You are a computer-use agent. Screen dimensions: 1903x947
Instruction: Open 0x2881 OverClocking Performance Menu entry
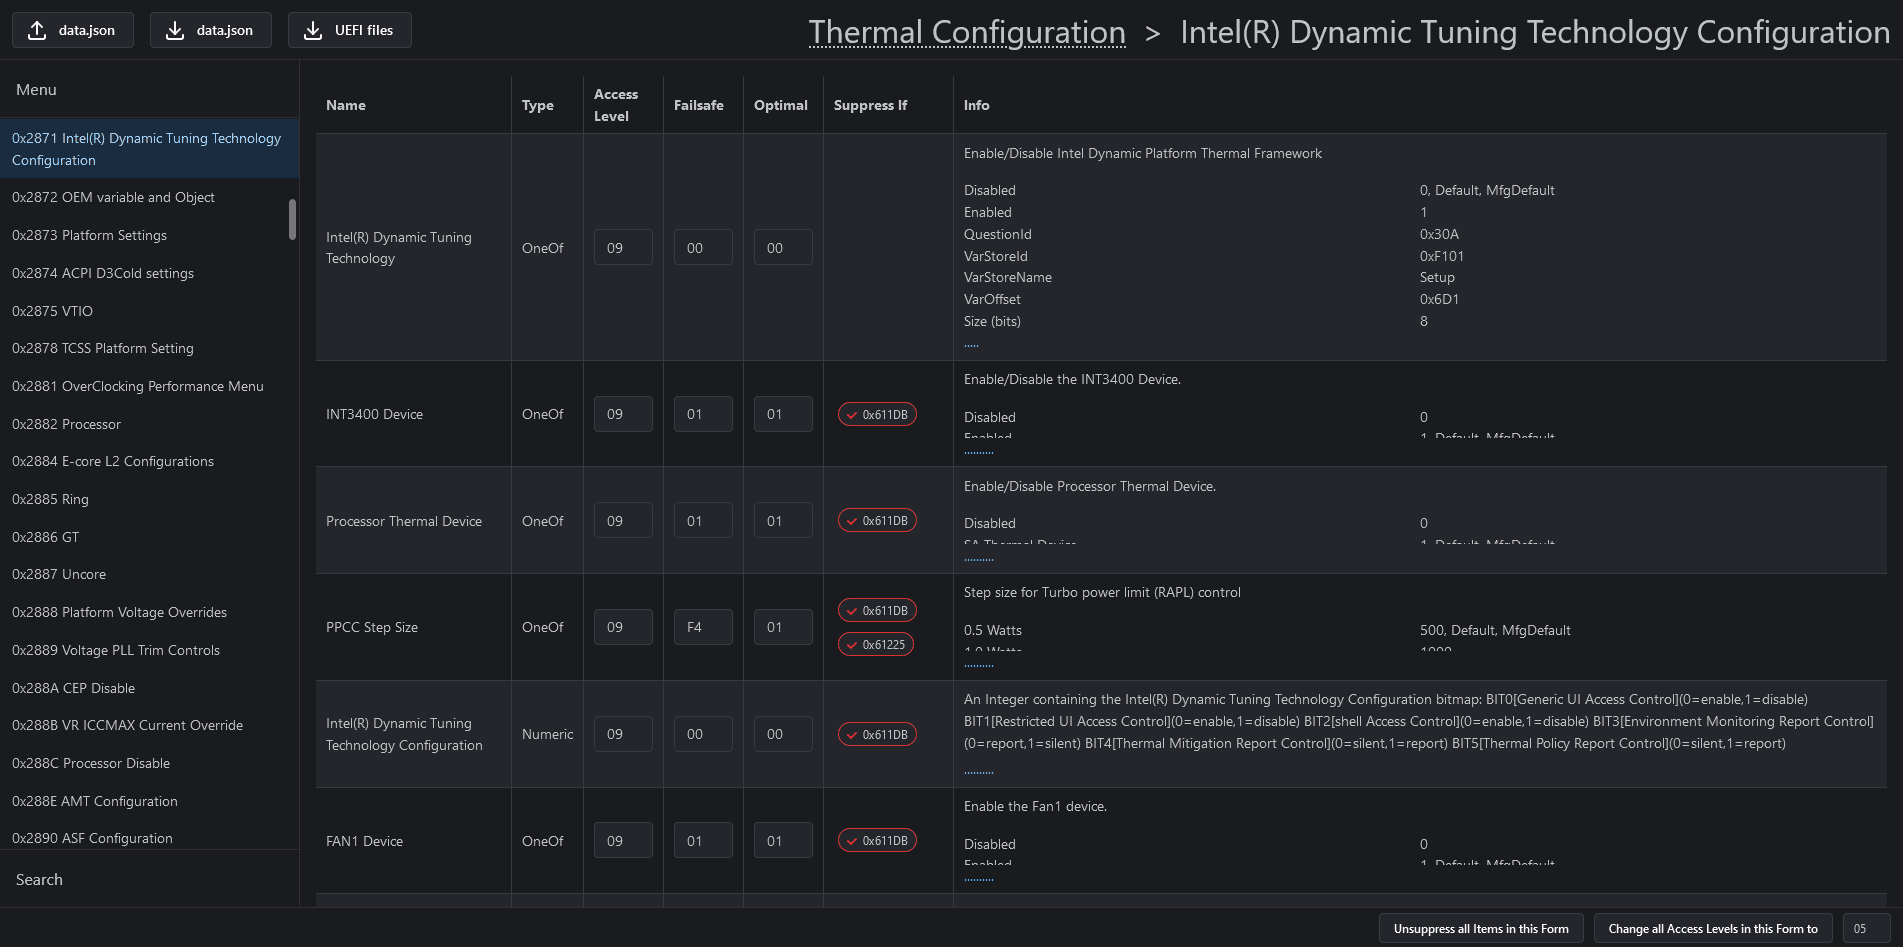point(137,386)
